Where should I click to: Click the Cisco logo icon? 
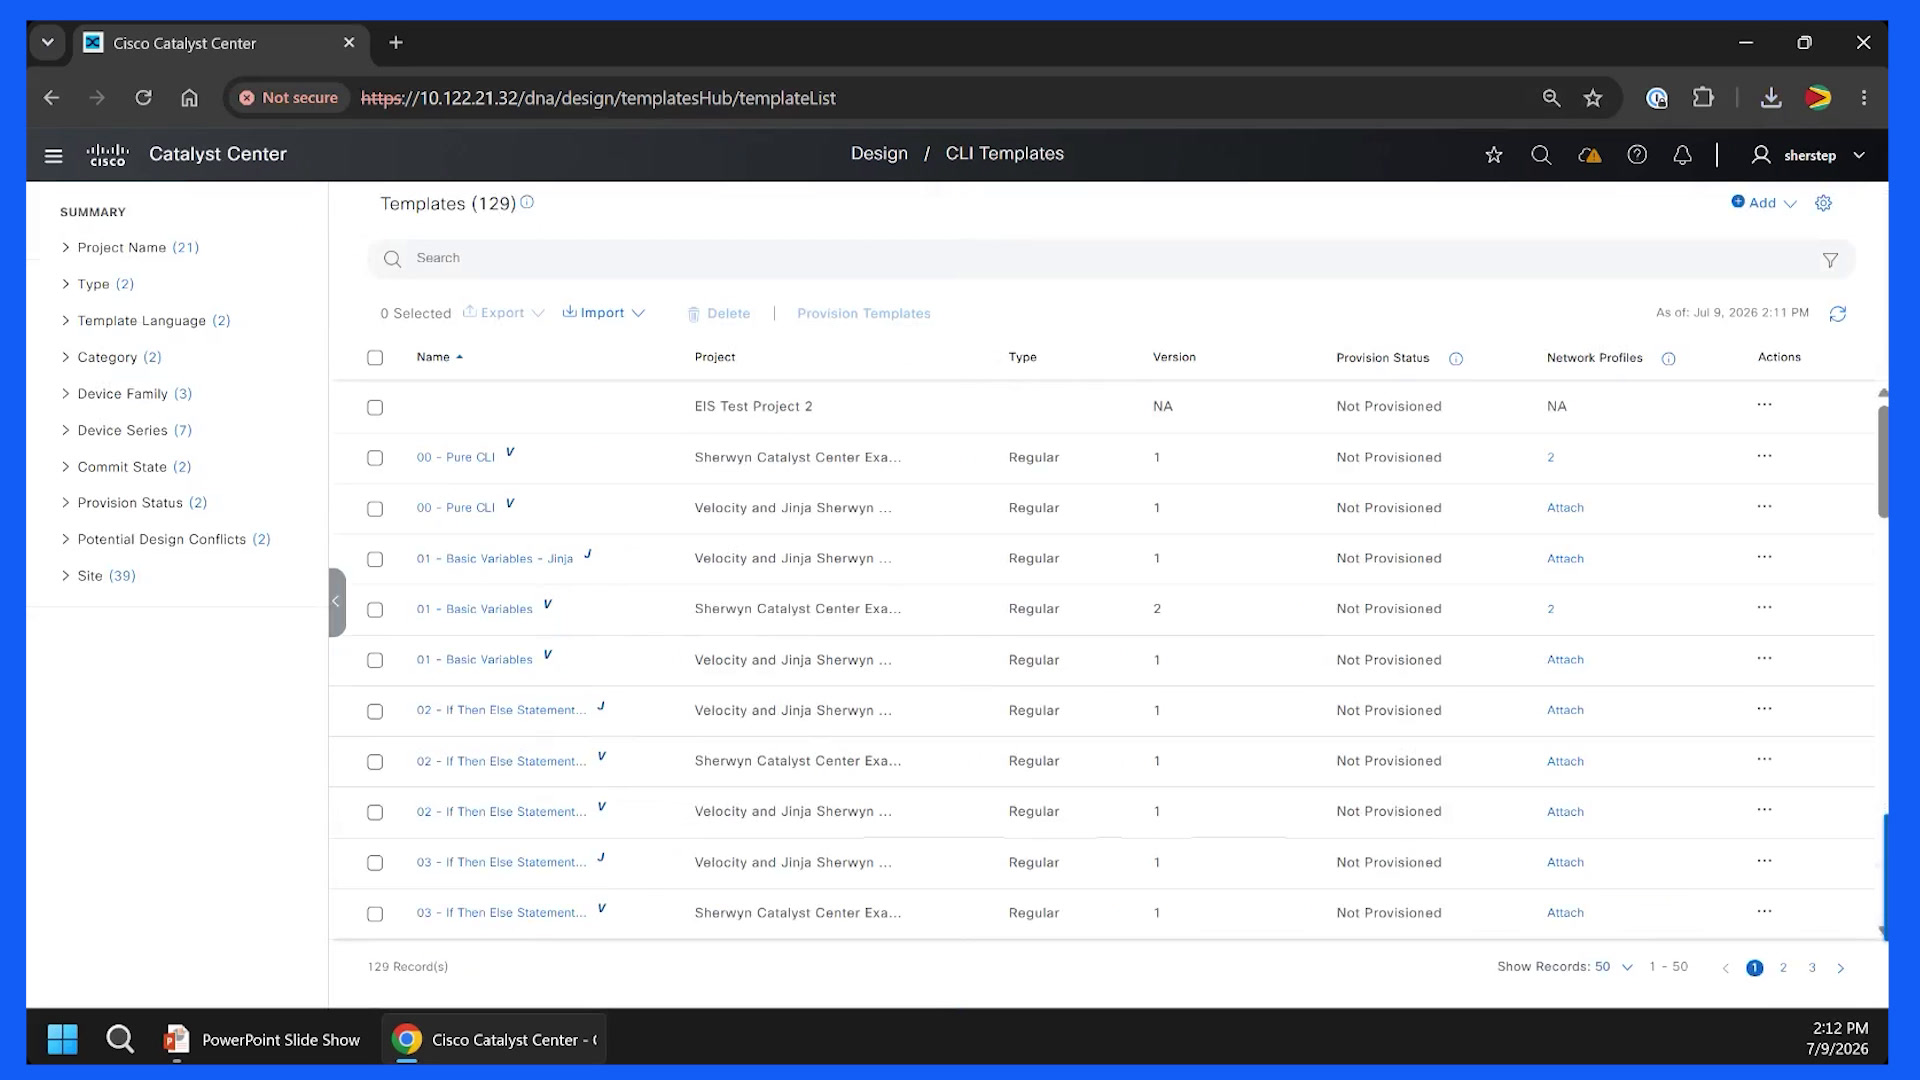(108, 155)
